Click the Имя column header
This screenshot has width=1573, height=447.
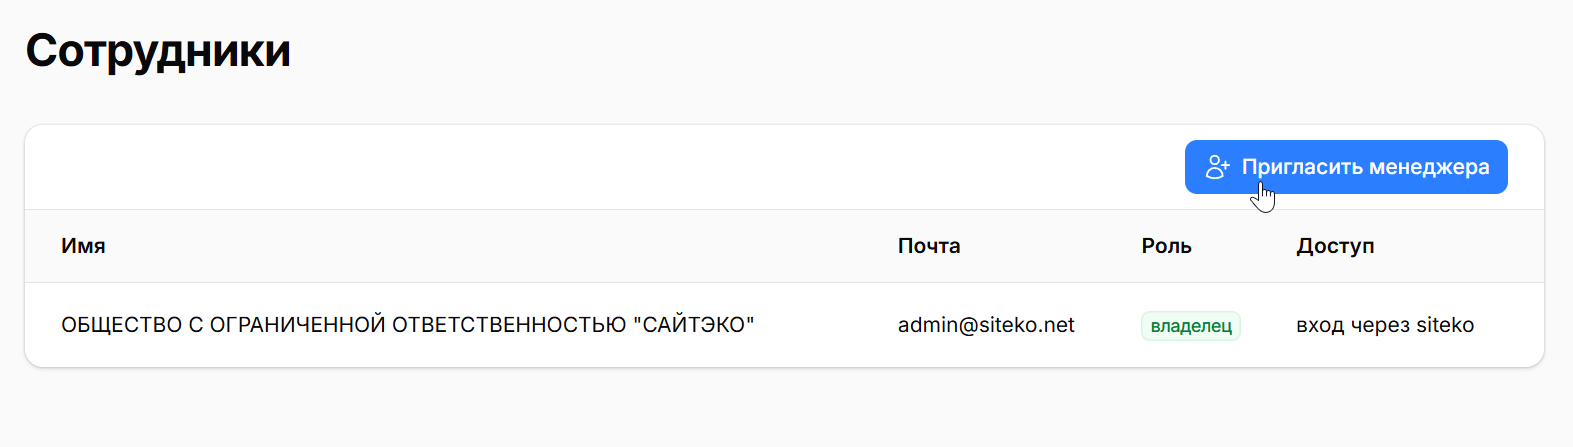[x=83, y=246]
